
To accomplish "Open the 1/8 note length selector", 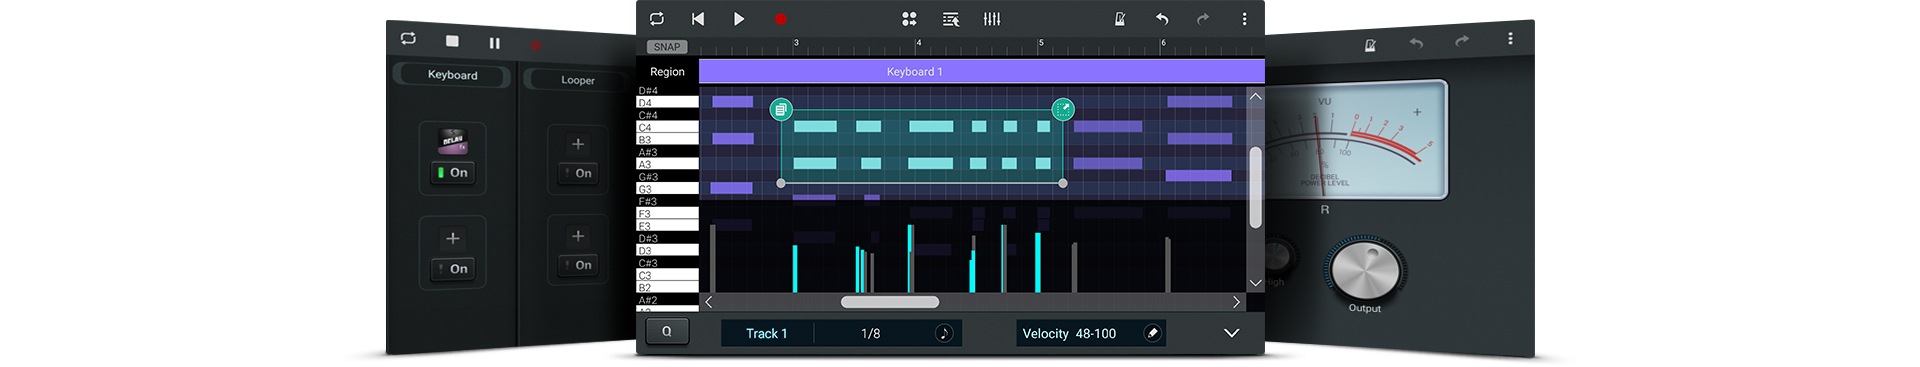I will click(x=871, y=333).
